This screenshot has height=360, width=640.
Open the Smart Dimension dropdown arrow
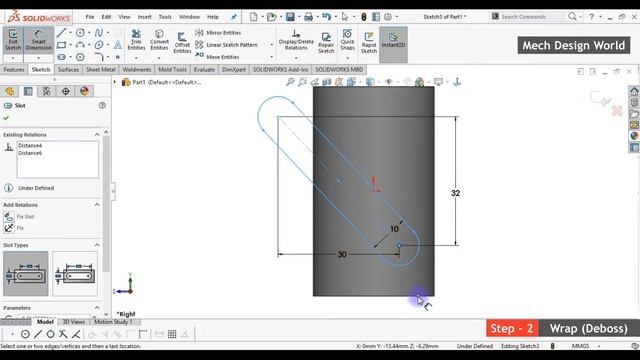click(39, 58)
